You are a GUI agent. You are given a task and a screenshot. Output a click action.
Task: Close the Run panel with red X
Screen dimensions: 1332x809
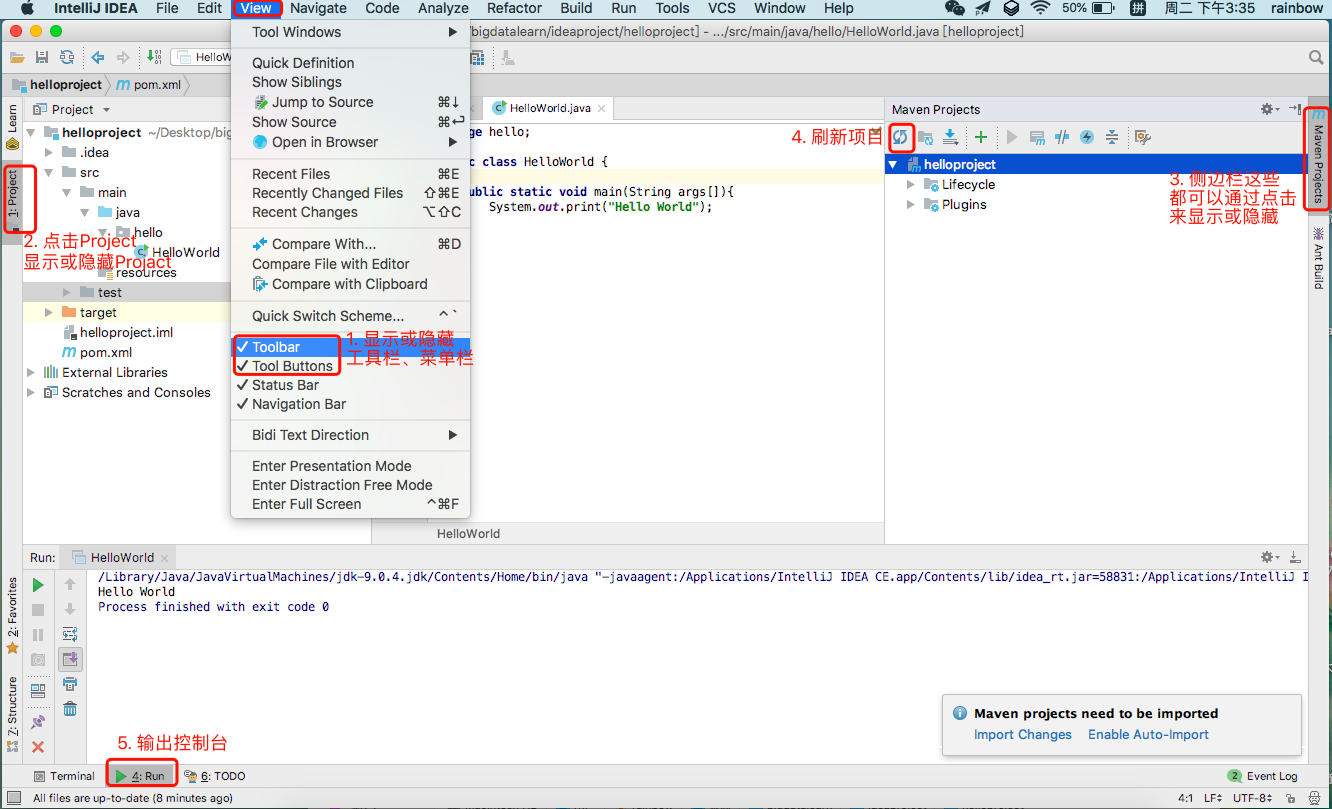tap(38, 747)
